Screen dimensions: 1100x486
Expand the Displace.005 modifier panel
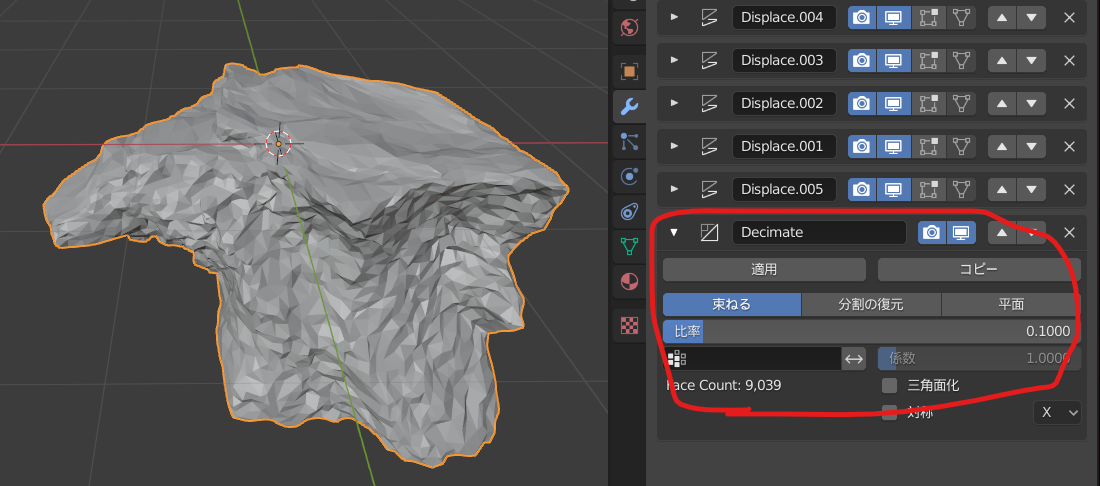pos(674,189)
